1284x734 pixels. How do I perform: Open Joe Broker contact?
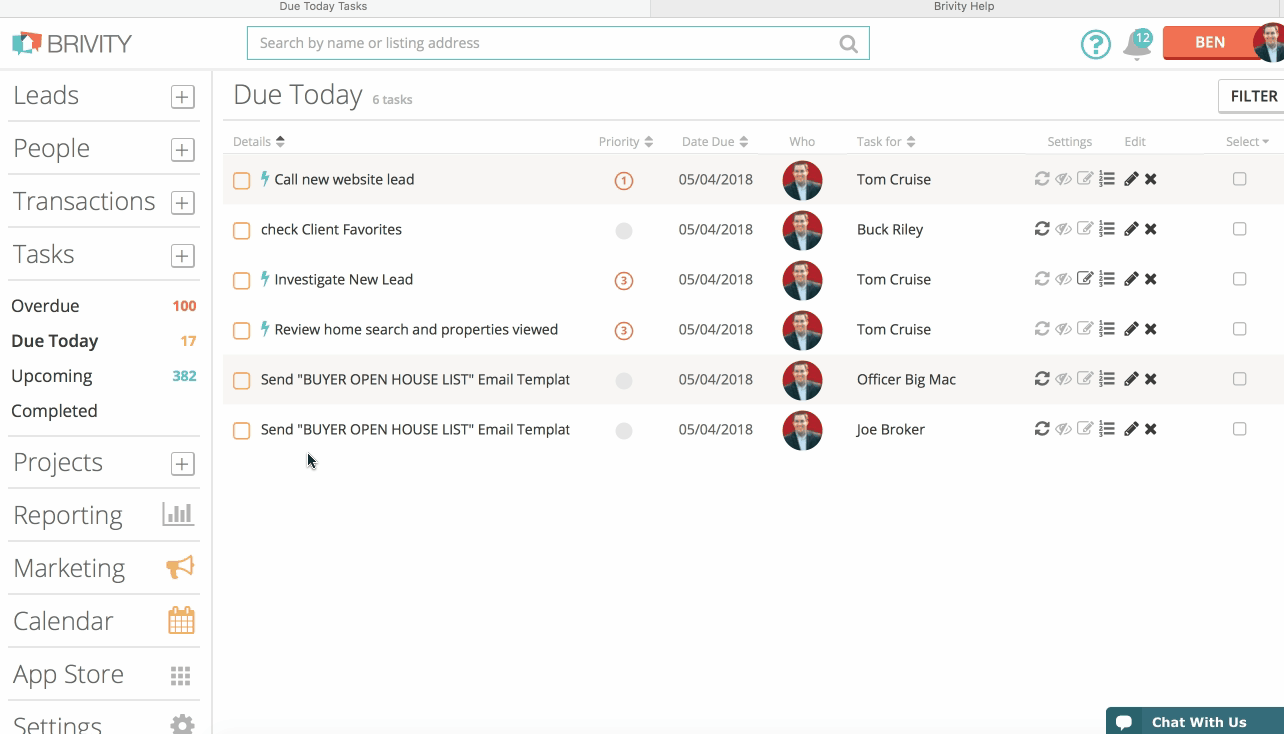coord(891,429)
